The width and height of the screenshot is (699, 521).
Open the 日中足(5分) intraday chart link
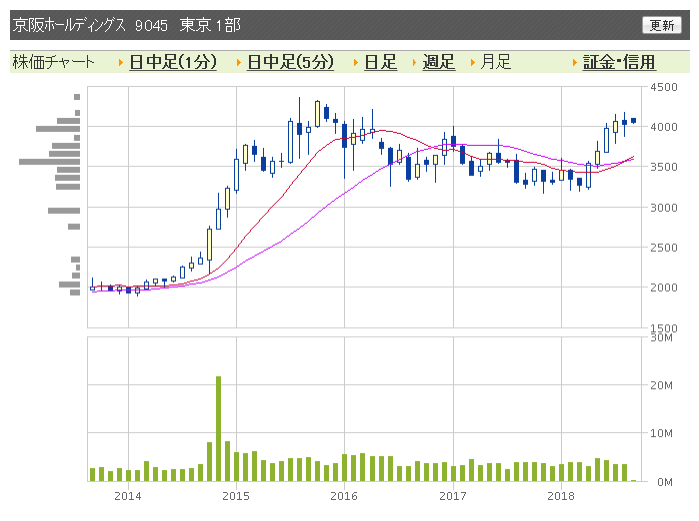[290, 62]
